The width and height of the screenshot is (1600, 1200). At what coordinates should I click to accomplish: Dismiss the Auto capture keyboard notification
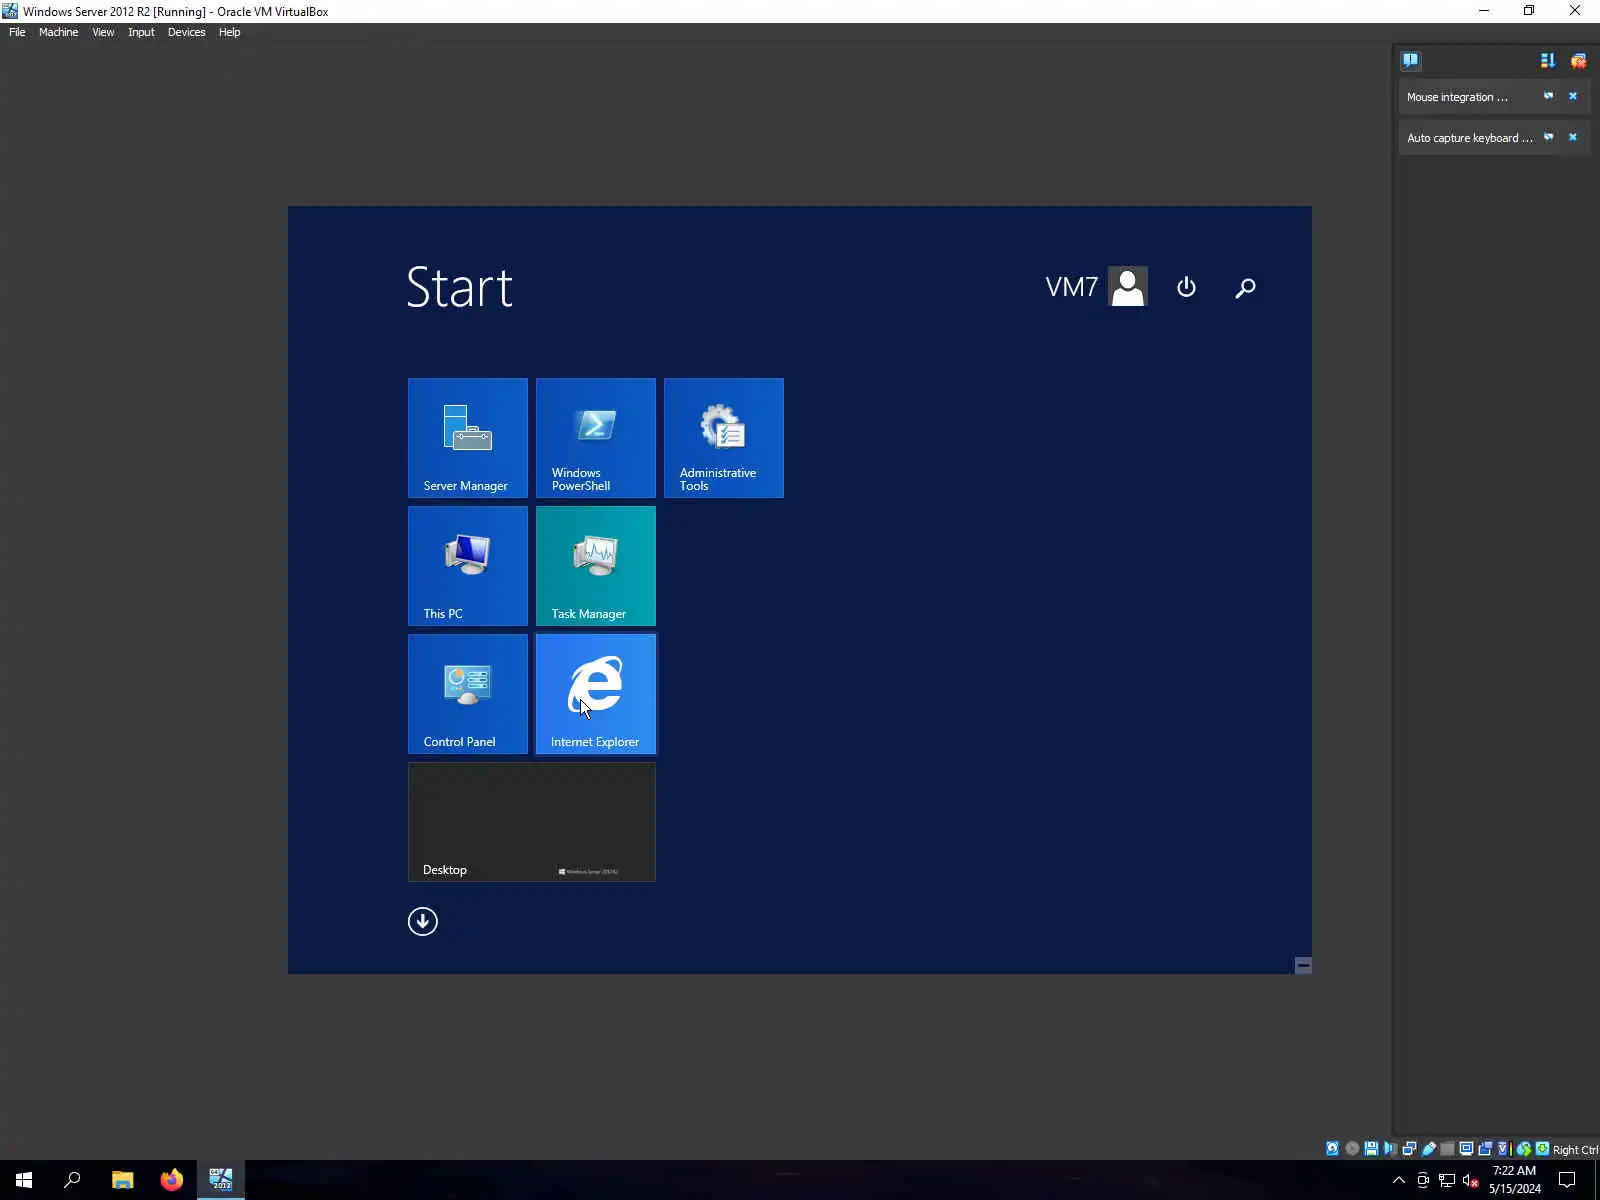pos(1573,137)
